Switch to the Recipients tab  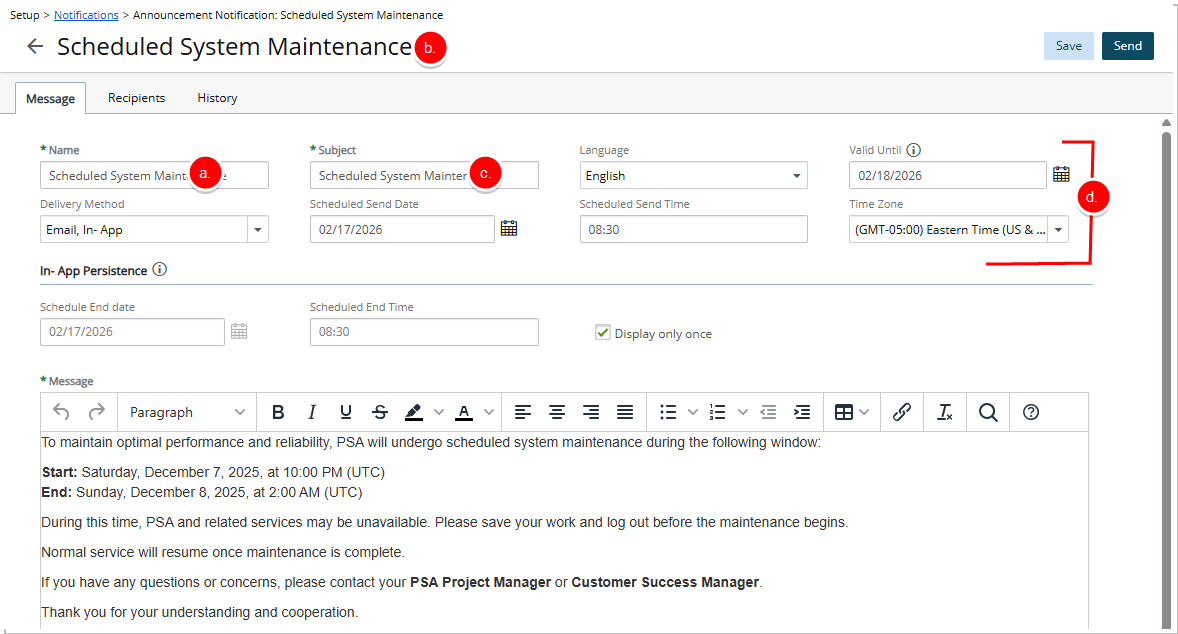pyautogui.click(x=136, y=97)
